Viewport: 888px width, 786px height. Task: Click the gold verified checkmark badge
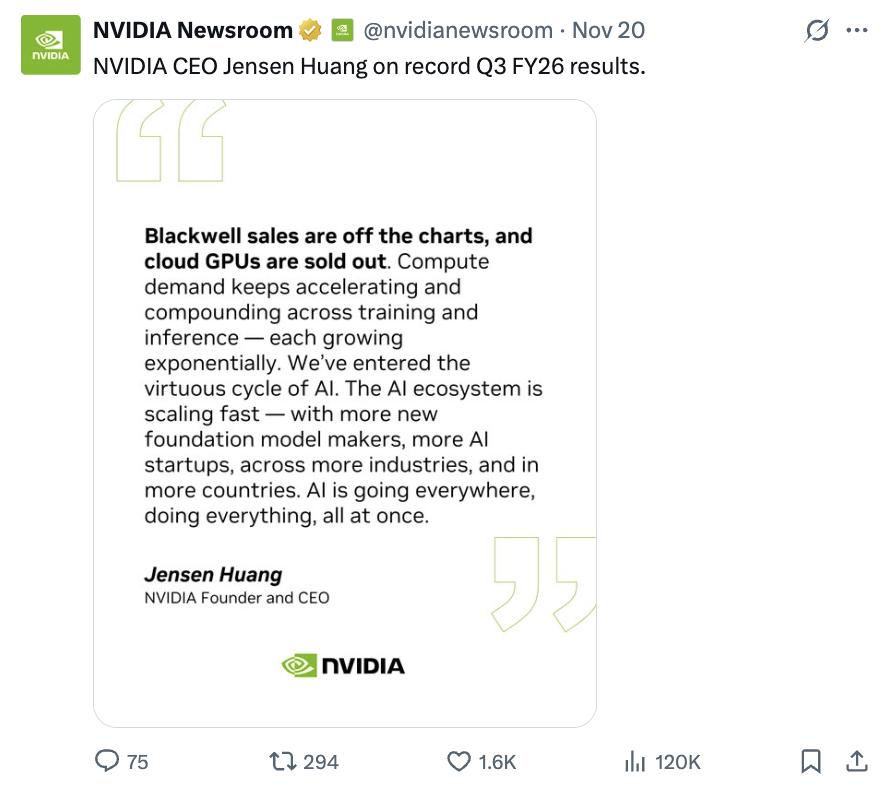310,31
